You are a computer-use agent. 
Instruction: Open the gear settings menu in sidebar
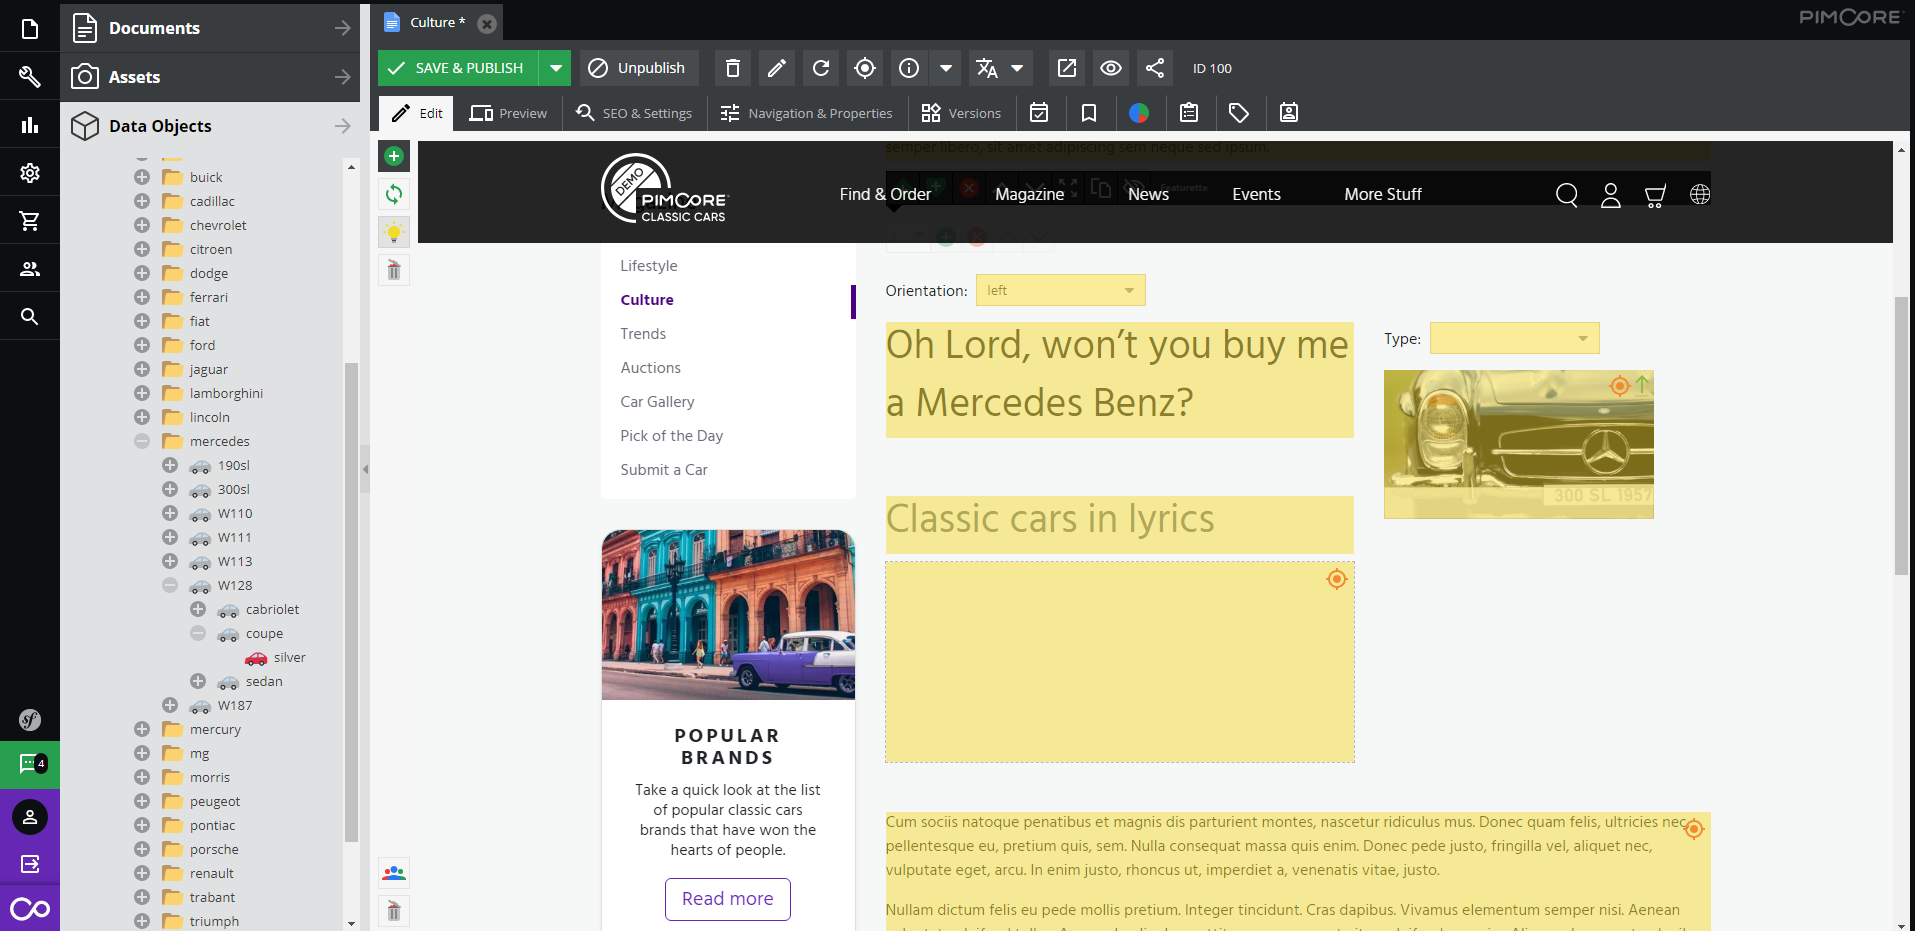(x=30, y=173)
